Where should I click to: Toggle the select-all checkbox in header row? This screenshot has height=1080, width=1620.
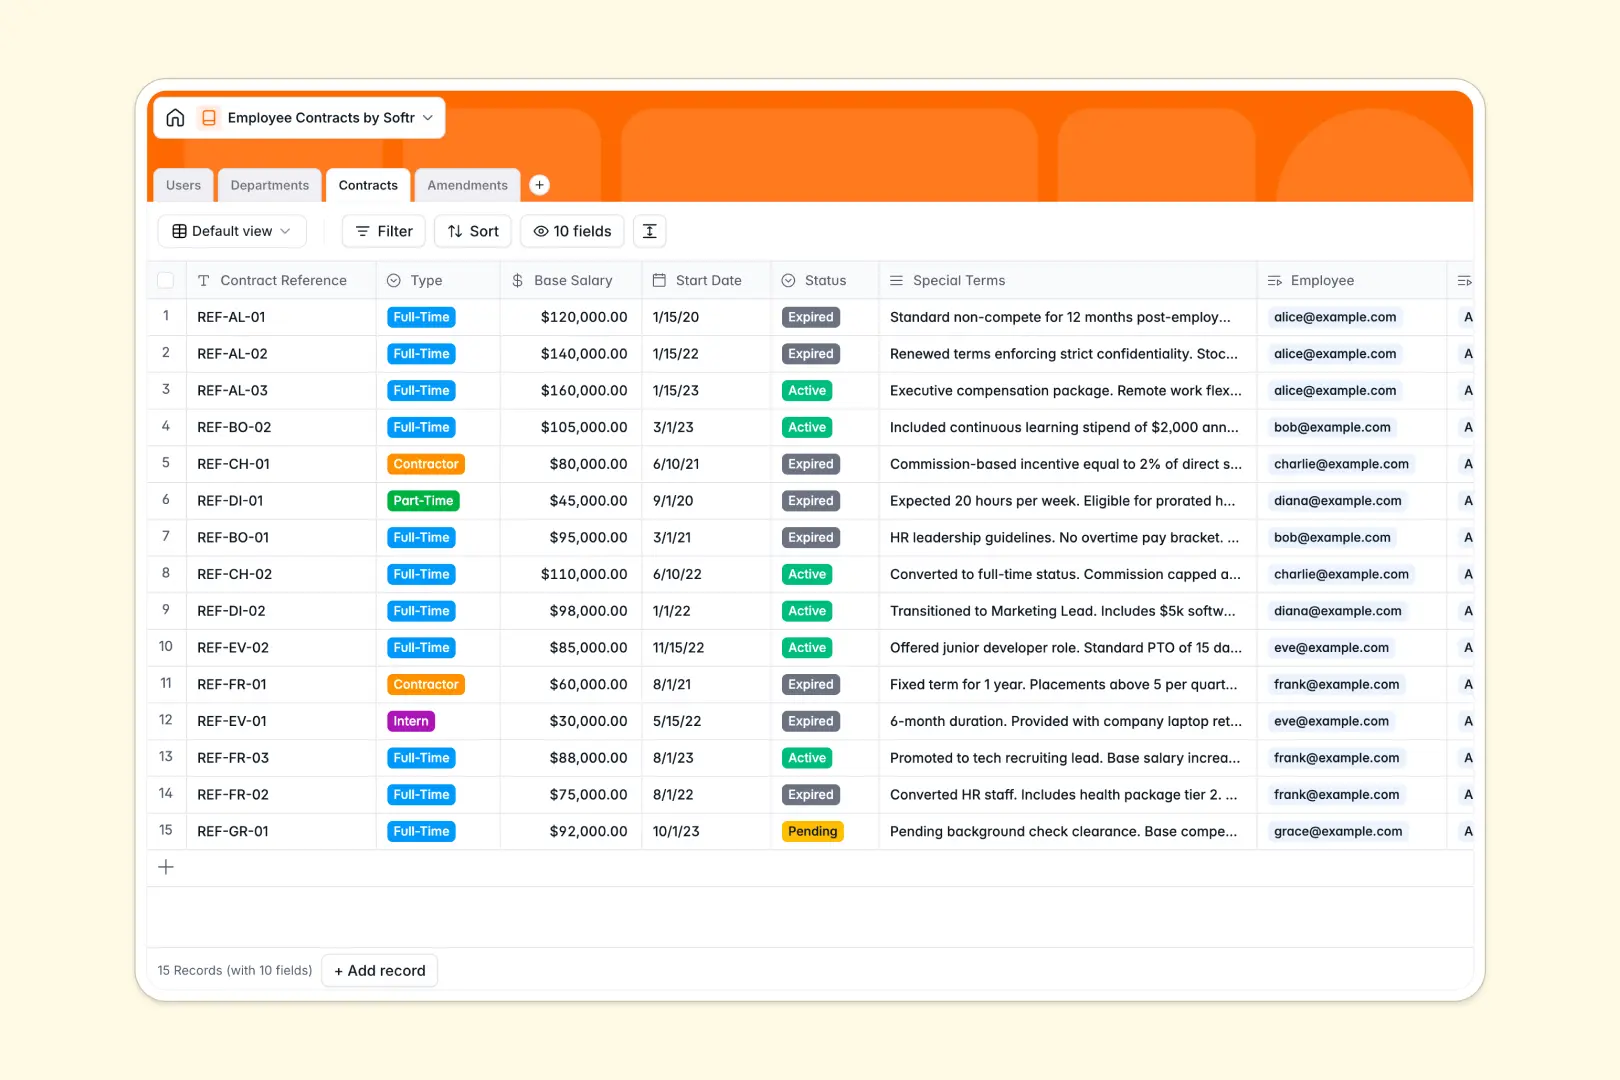(166, 280)
